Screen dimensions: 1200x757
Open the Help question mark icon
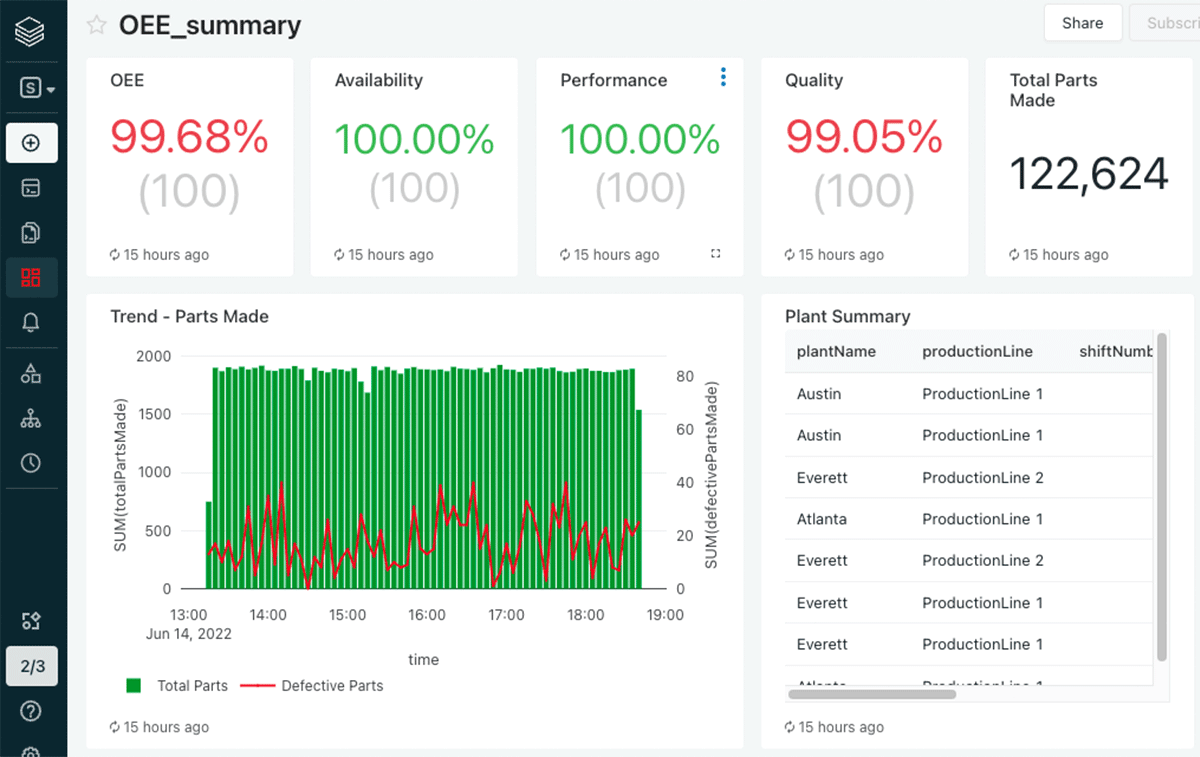tap(31, 712)
